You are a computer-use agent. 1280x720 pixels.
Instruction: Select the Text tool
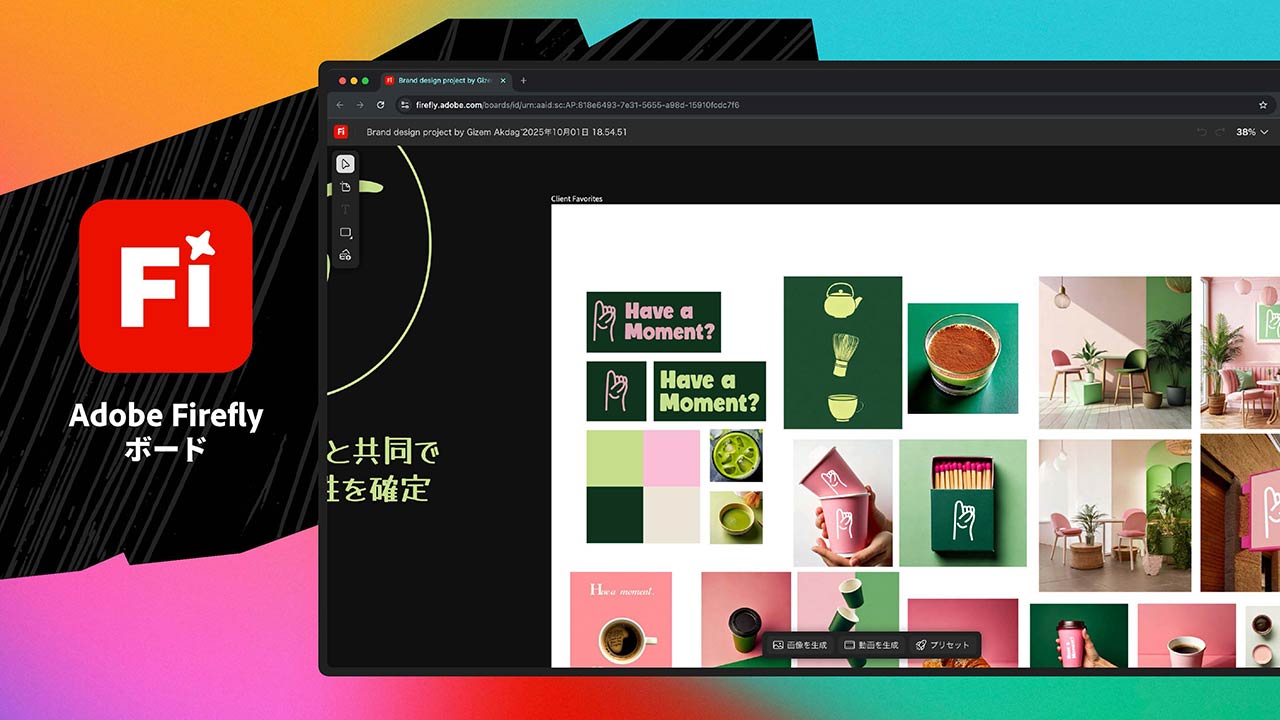click(345, 209)
